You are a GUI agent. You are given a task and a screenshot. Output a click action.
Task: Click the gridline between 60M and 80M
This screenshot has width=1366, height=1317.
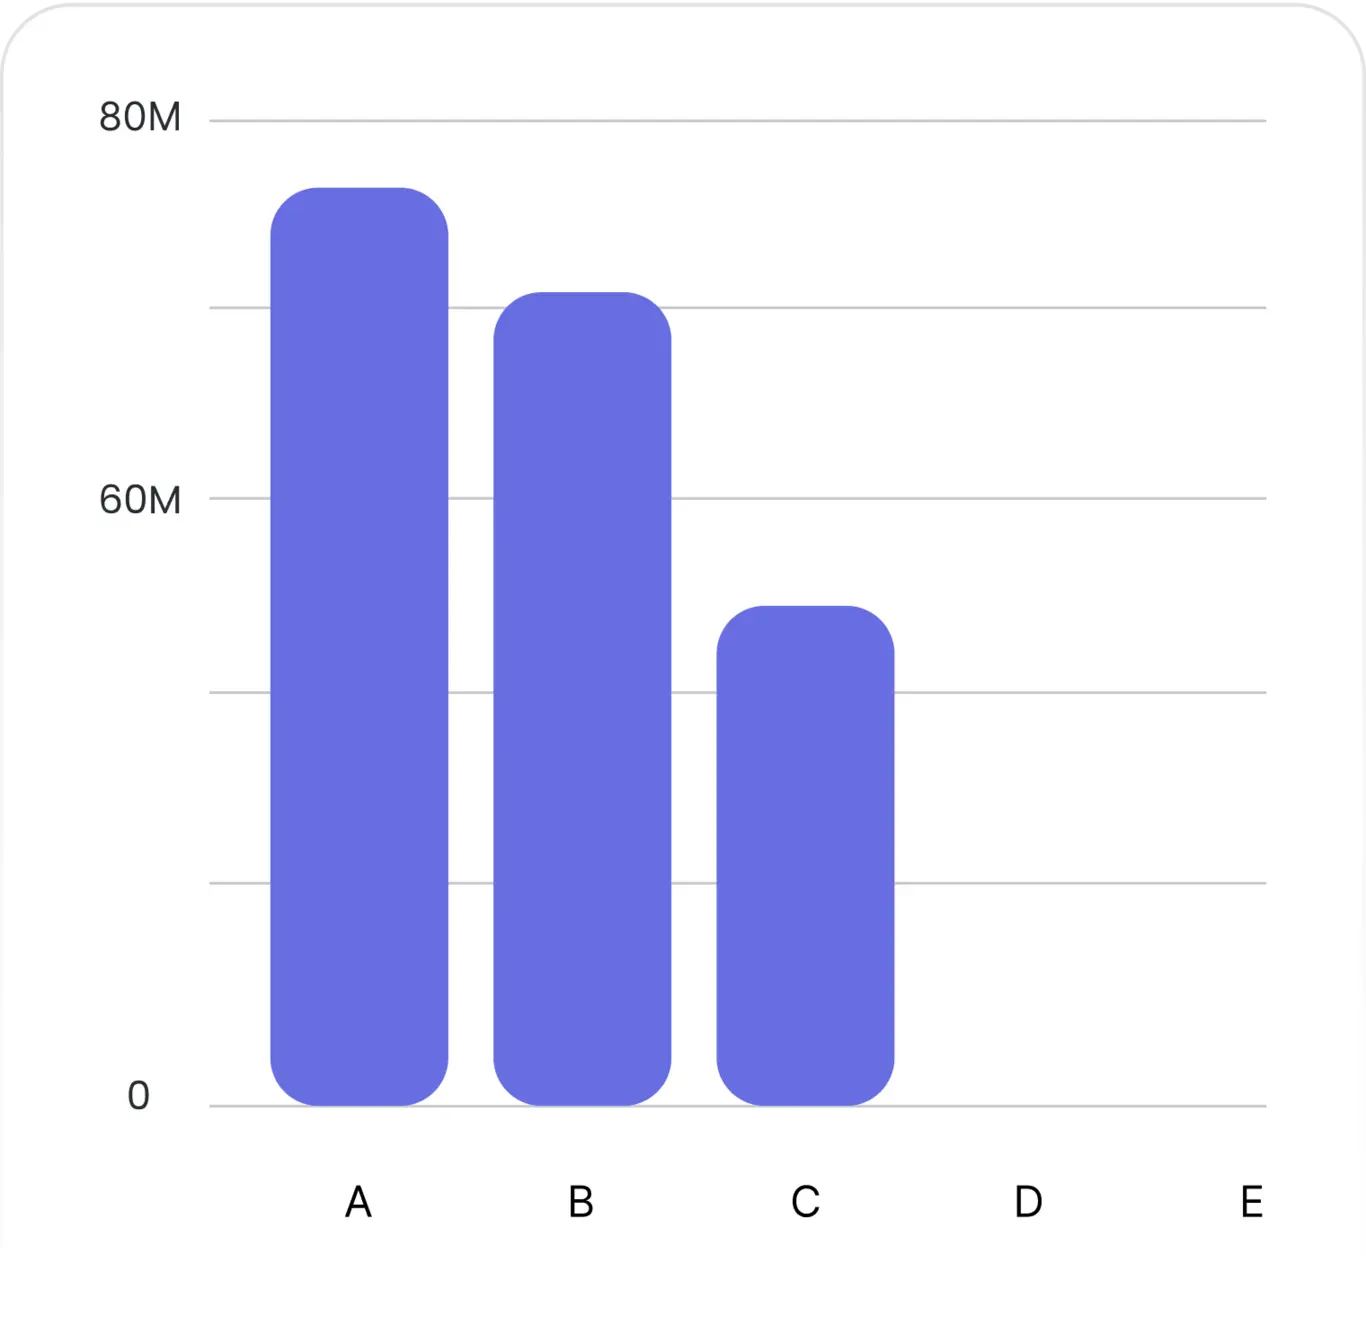[738, 307]
